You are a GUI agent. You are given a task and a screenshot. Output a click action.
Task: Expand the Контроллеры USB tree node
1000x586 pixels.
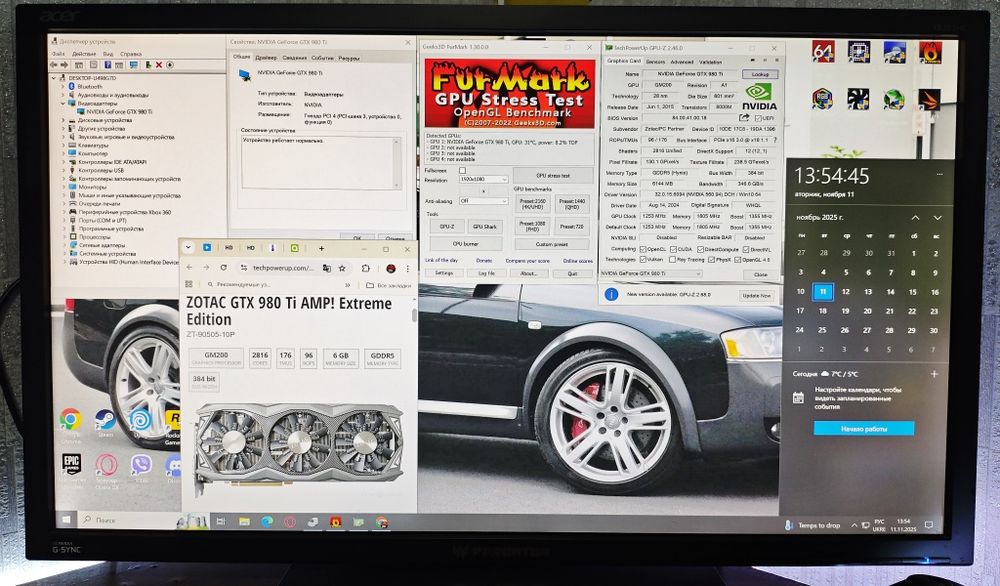pyautogui.click(x=64, y=170)
